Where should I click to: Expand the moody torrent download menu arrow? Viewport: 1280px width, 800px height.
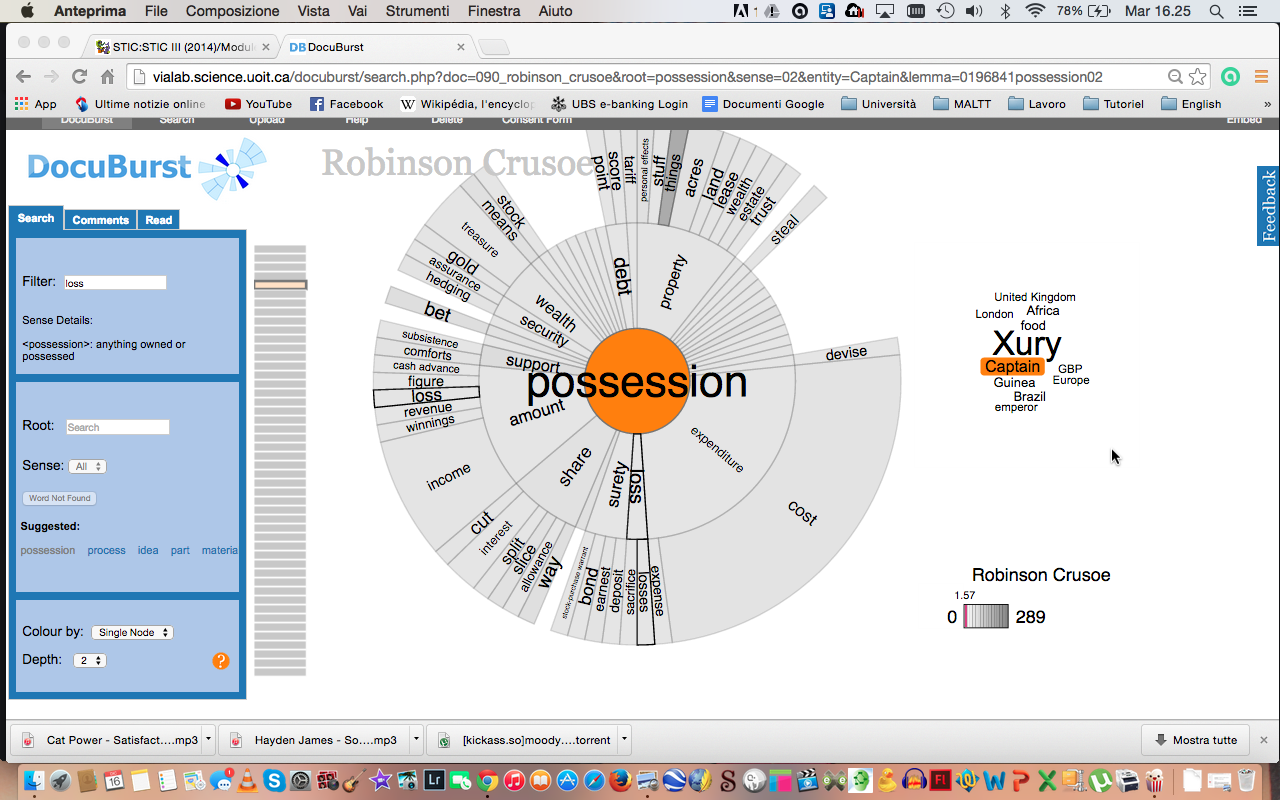(x=624, y=740)
